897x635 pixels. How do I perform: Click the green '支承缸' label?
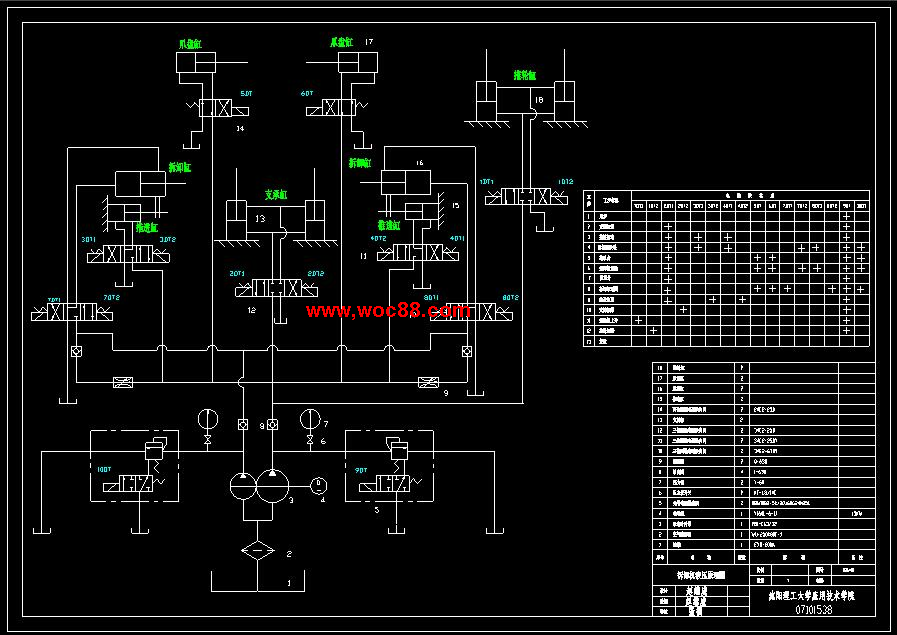point(276,195)
